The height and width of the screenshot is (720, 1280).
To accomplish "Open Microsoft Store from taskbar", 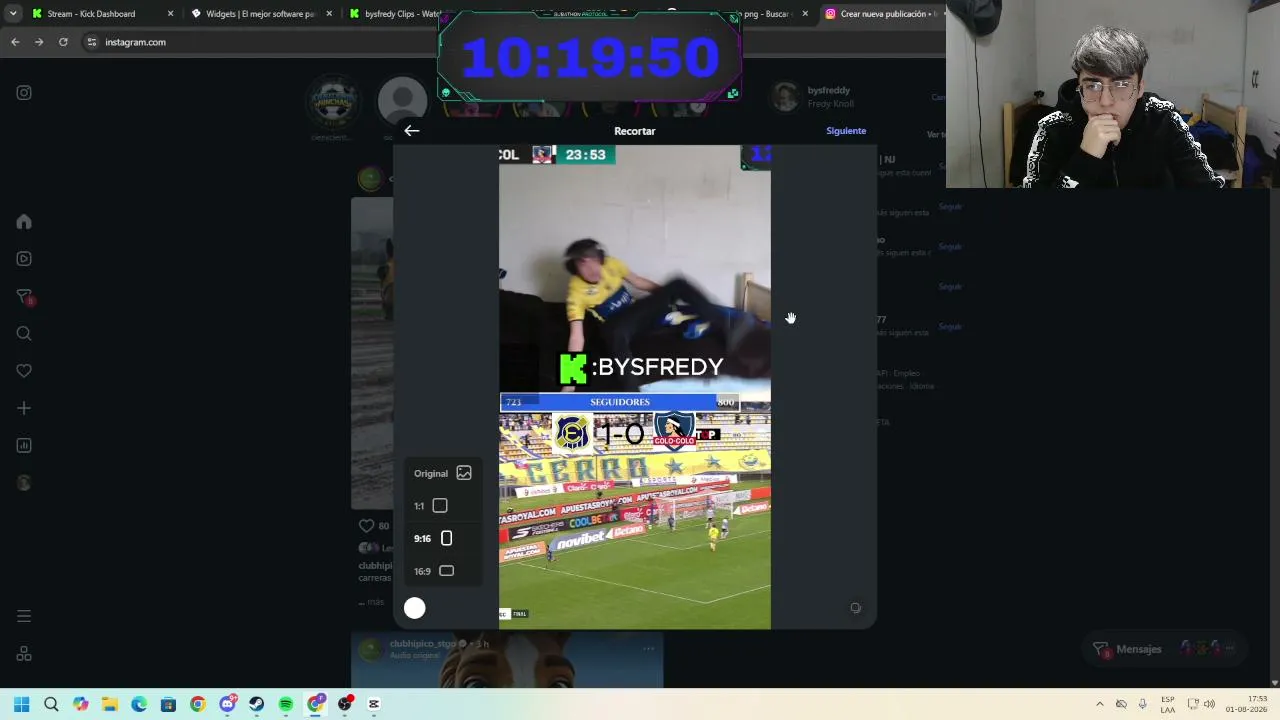I will point(169,704).
